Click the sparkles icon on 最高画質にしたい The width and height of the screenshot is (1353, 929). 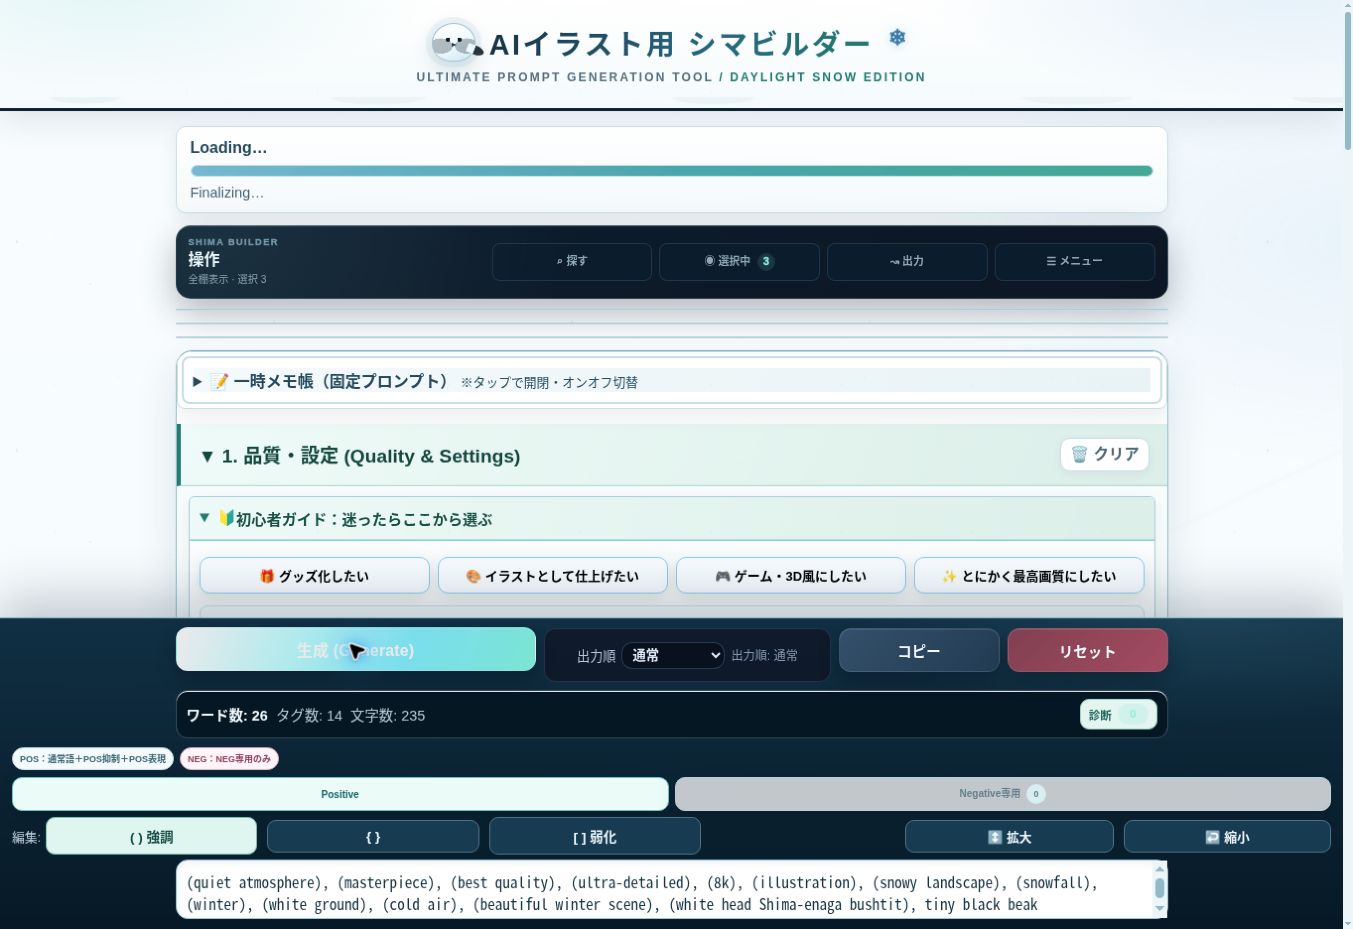tap(950, 576)
